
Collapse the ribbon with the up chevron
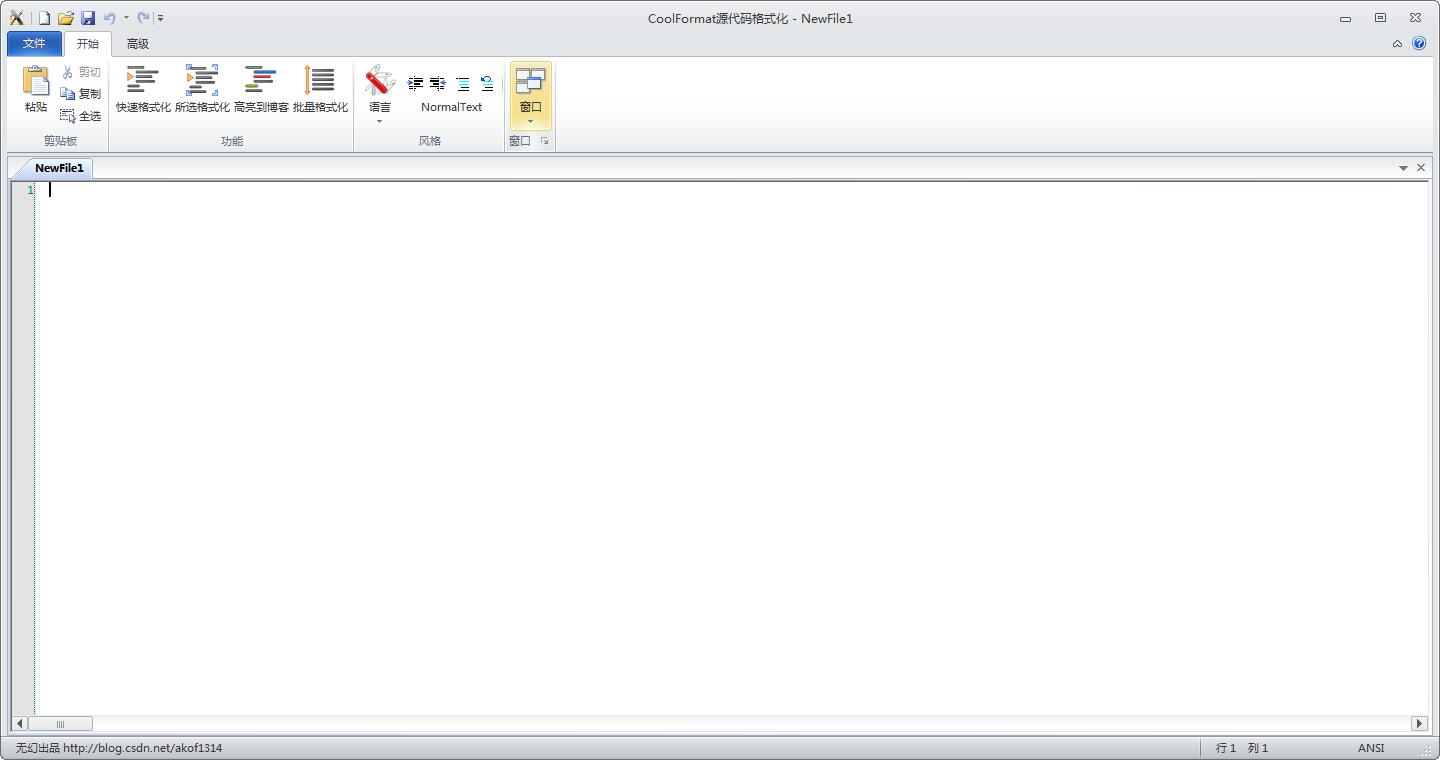1397,44
